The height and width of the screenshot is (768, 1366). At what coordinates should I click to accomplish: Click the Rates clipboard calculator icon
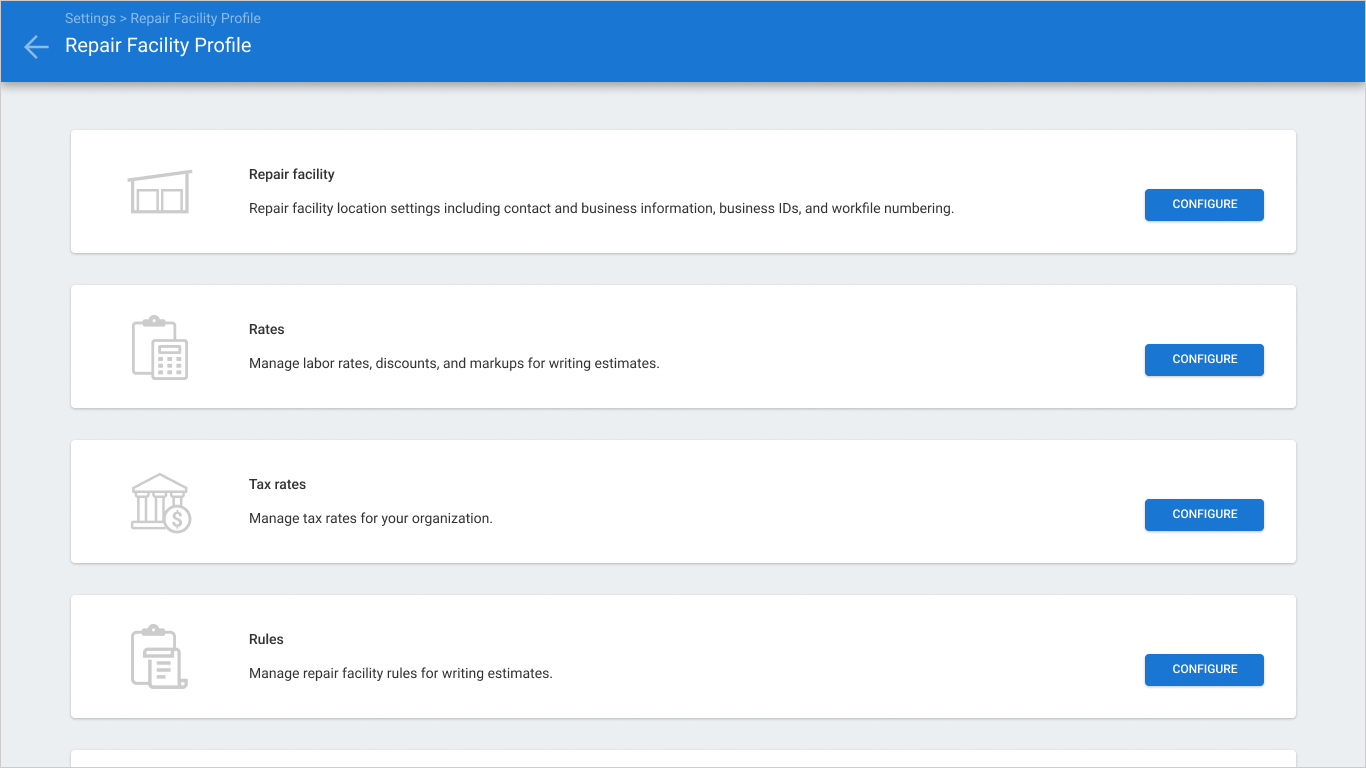pos(160,347)
